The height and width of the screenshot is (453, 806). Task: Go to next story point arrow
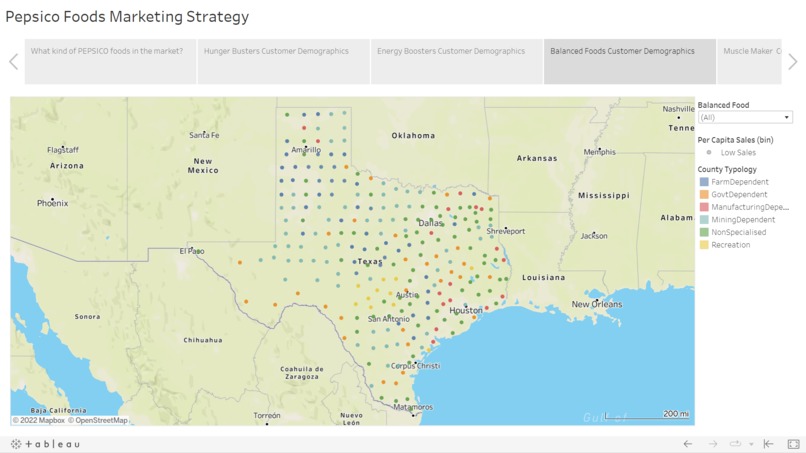pyautogui.click(x=793, y=62)
